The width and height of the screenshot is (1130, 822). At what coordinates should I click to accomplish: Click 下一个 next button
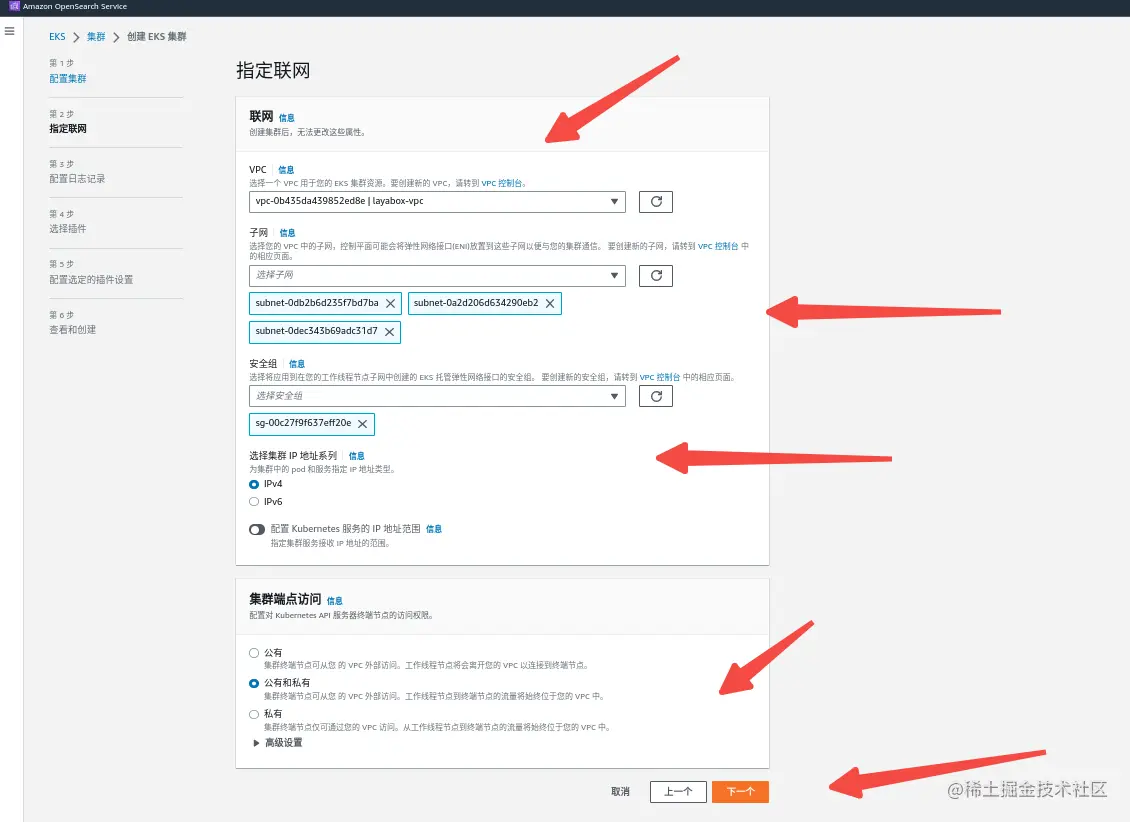[x=740, y=792]
